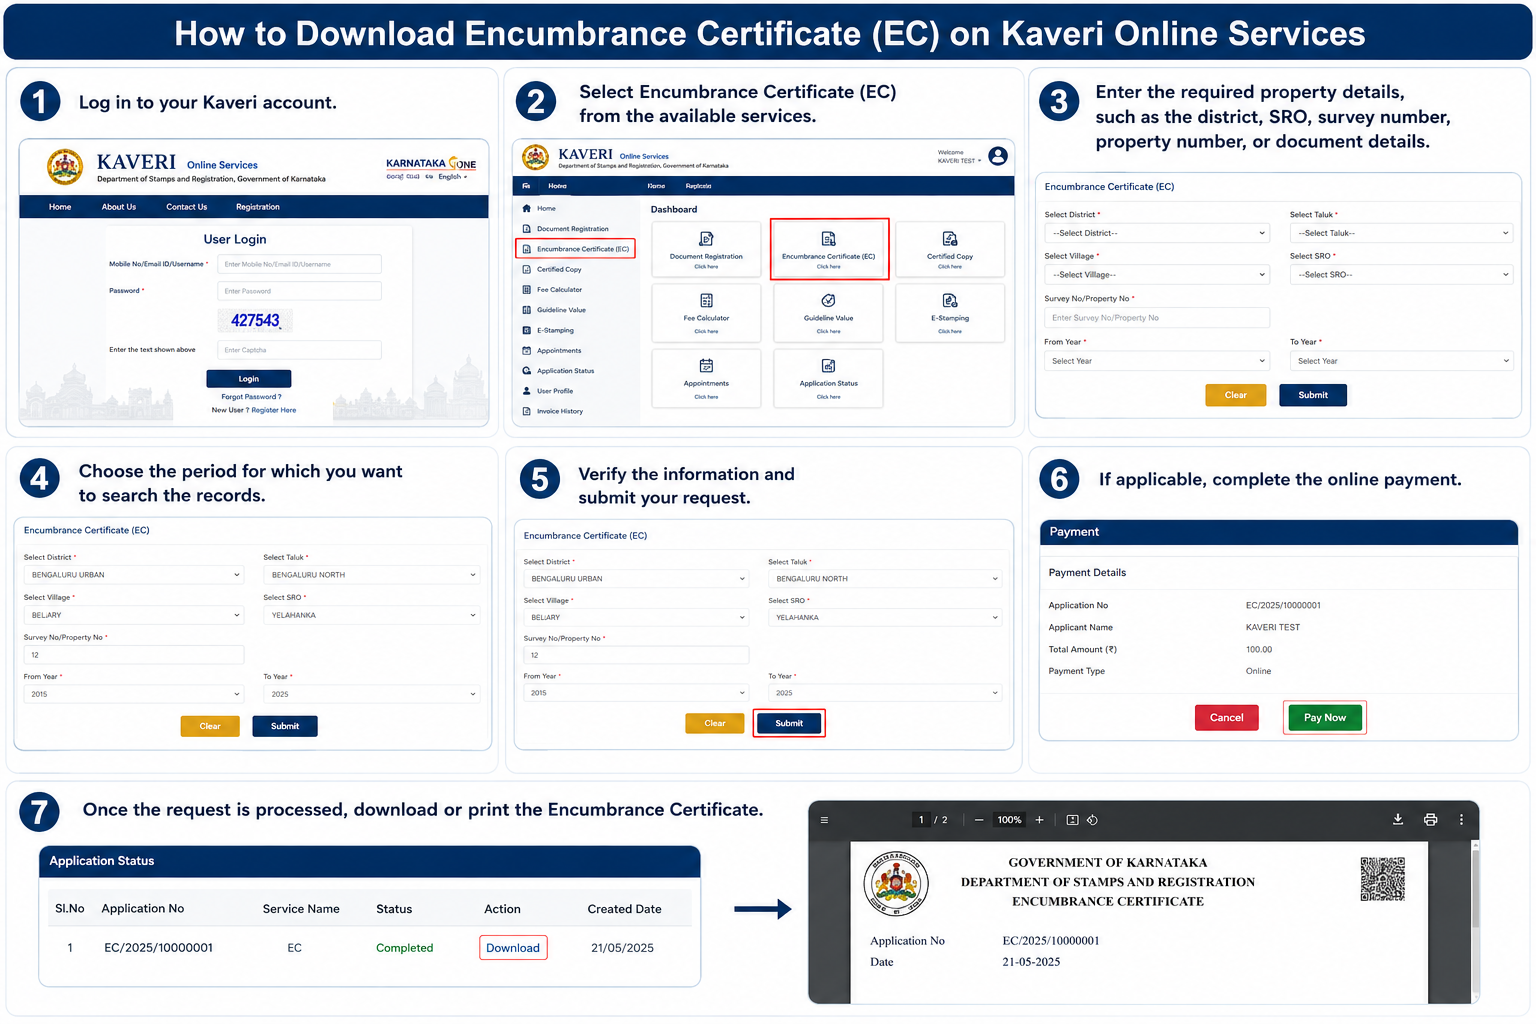The height and width of the screenshot is (1024, 1536).
Task: Click the red Cancel payment button
Action: click(x=1227, y=718)
